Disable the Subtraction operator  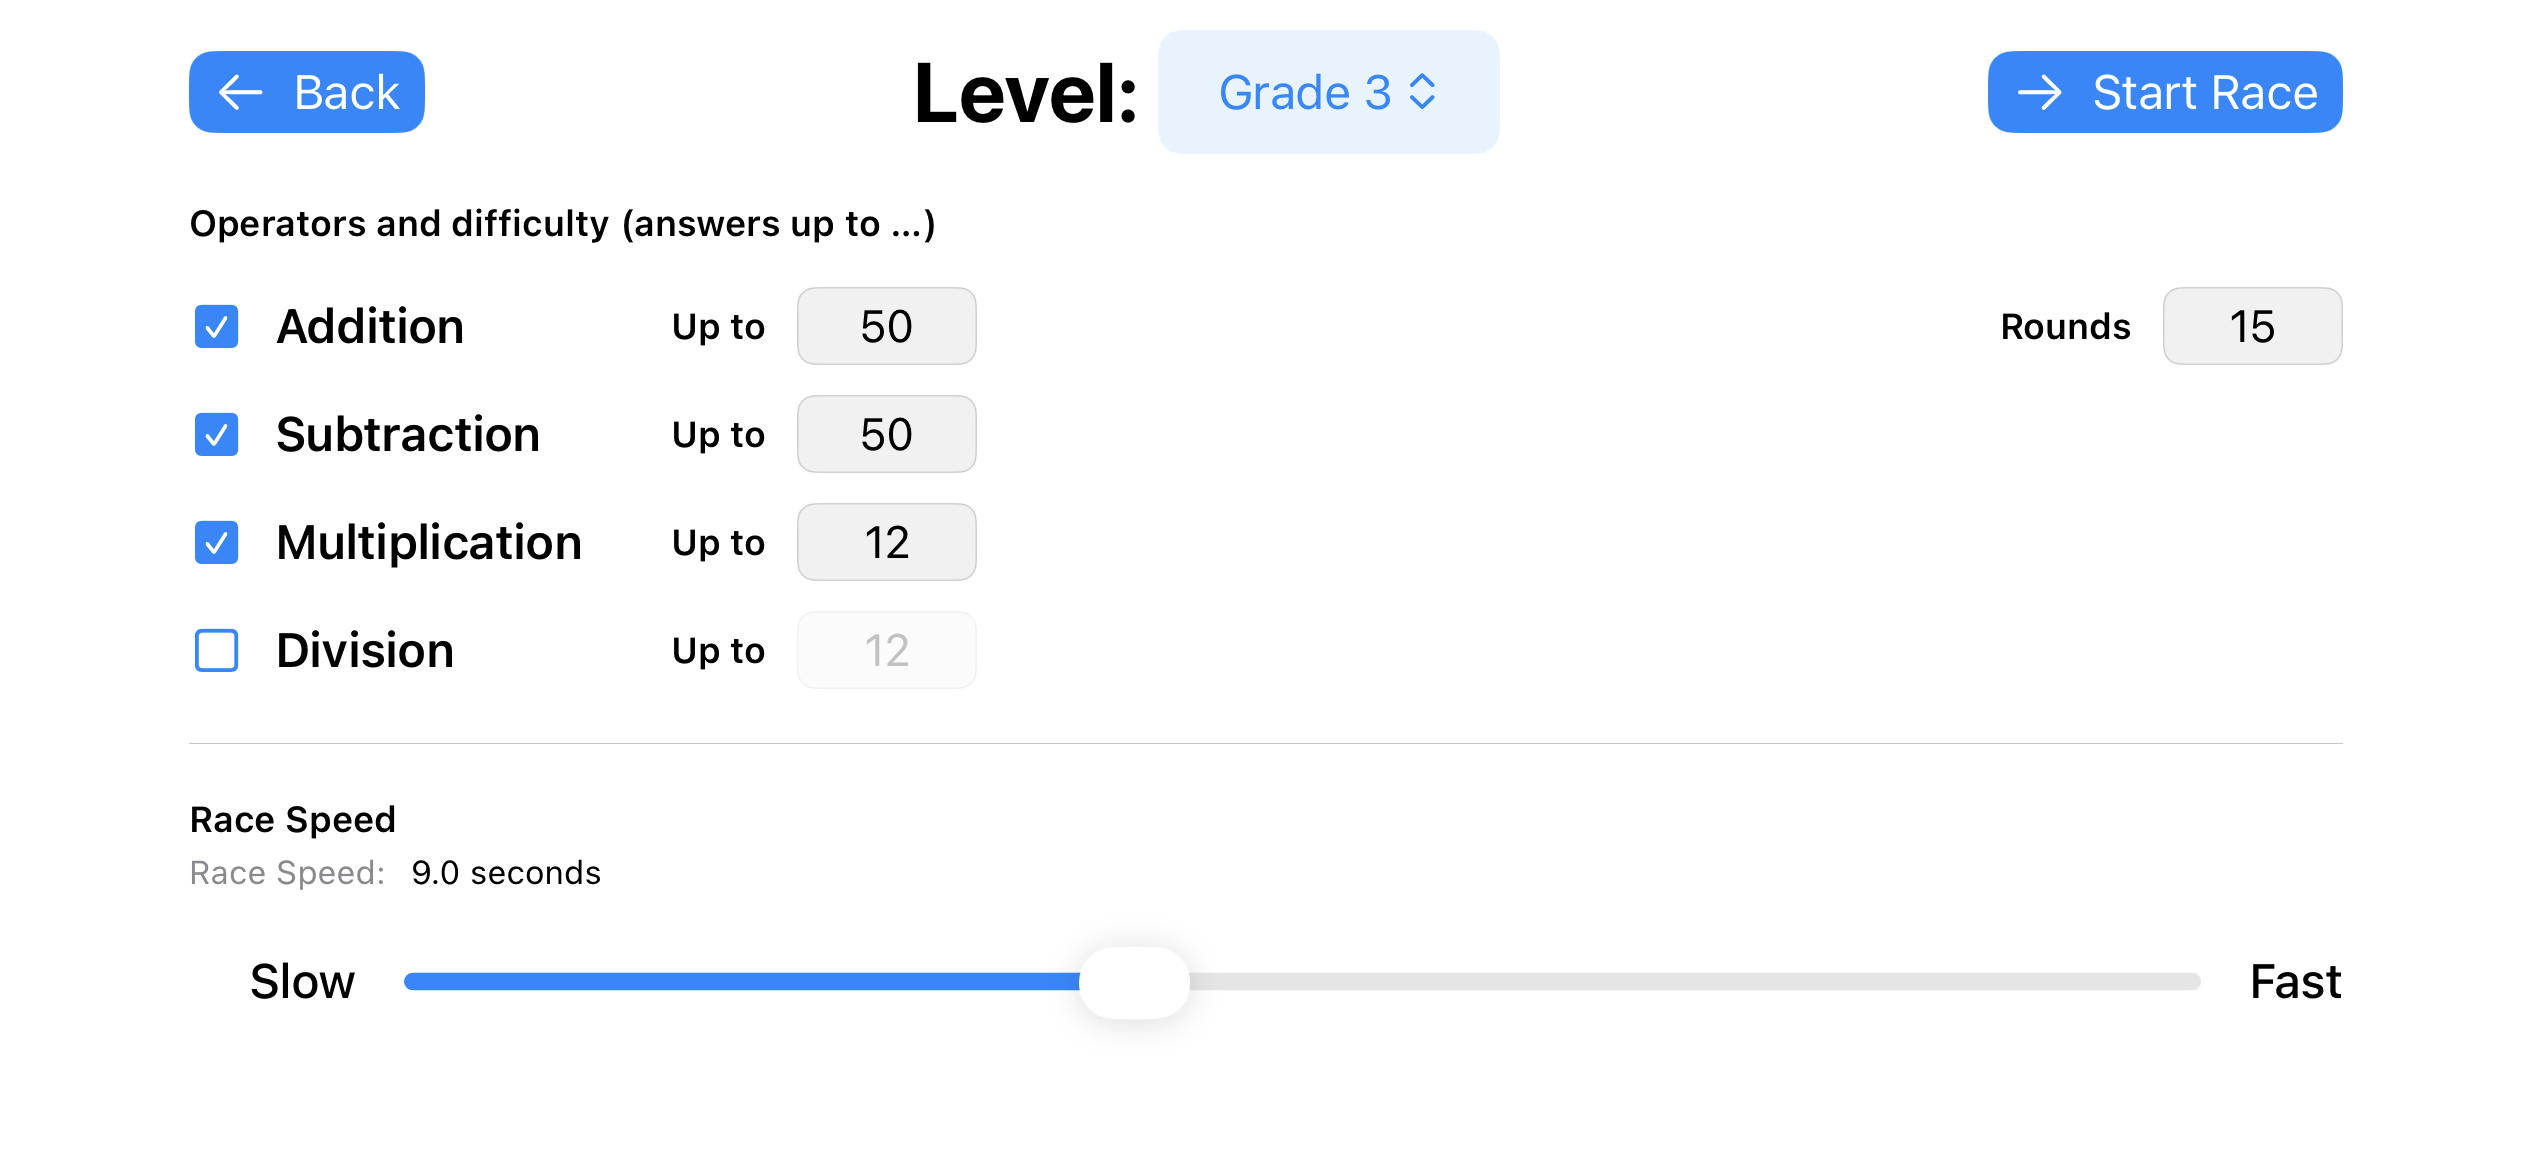tap(216, 434)
